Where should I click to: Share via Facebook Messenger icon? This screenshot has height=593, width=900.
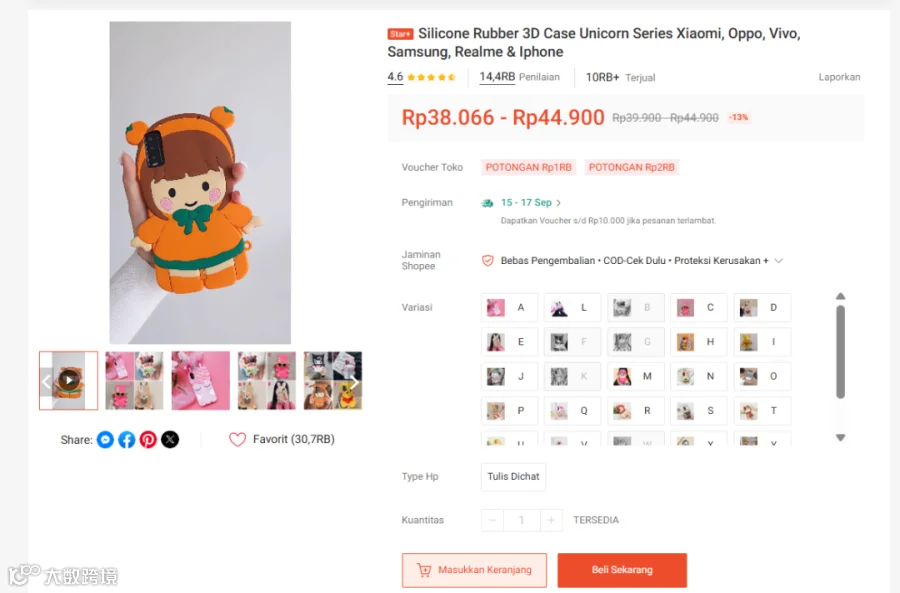[x=105, y=440]
